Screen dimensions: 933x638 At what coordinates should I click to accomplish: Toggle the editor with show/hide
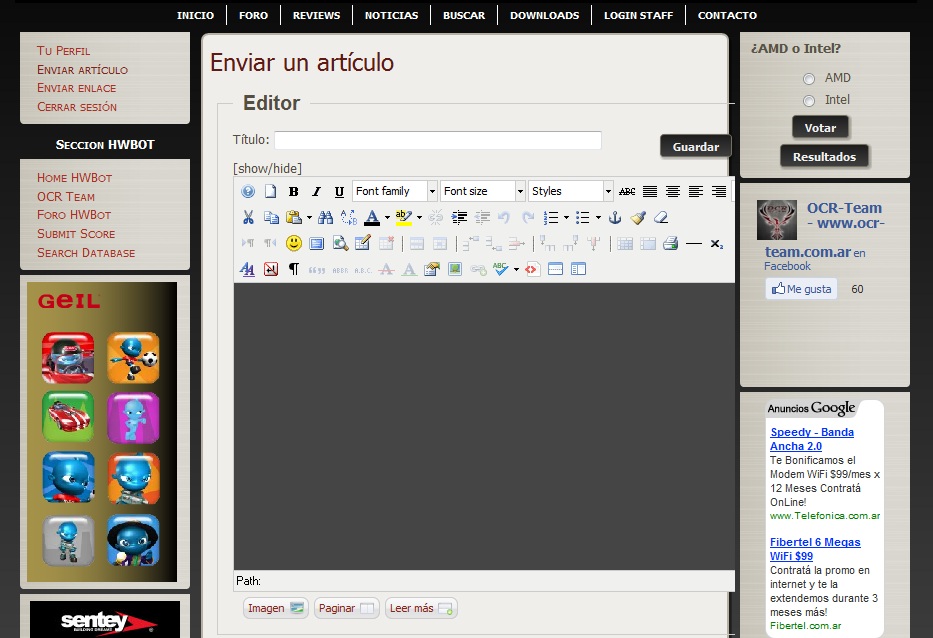coord(267,168)
